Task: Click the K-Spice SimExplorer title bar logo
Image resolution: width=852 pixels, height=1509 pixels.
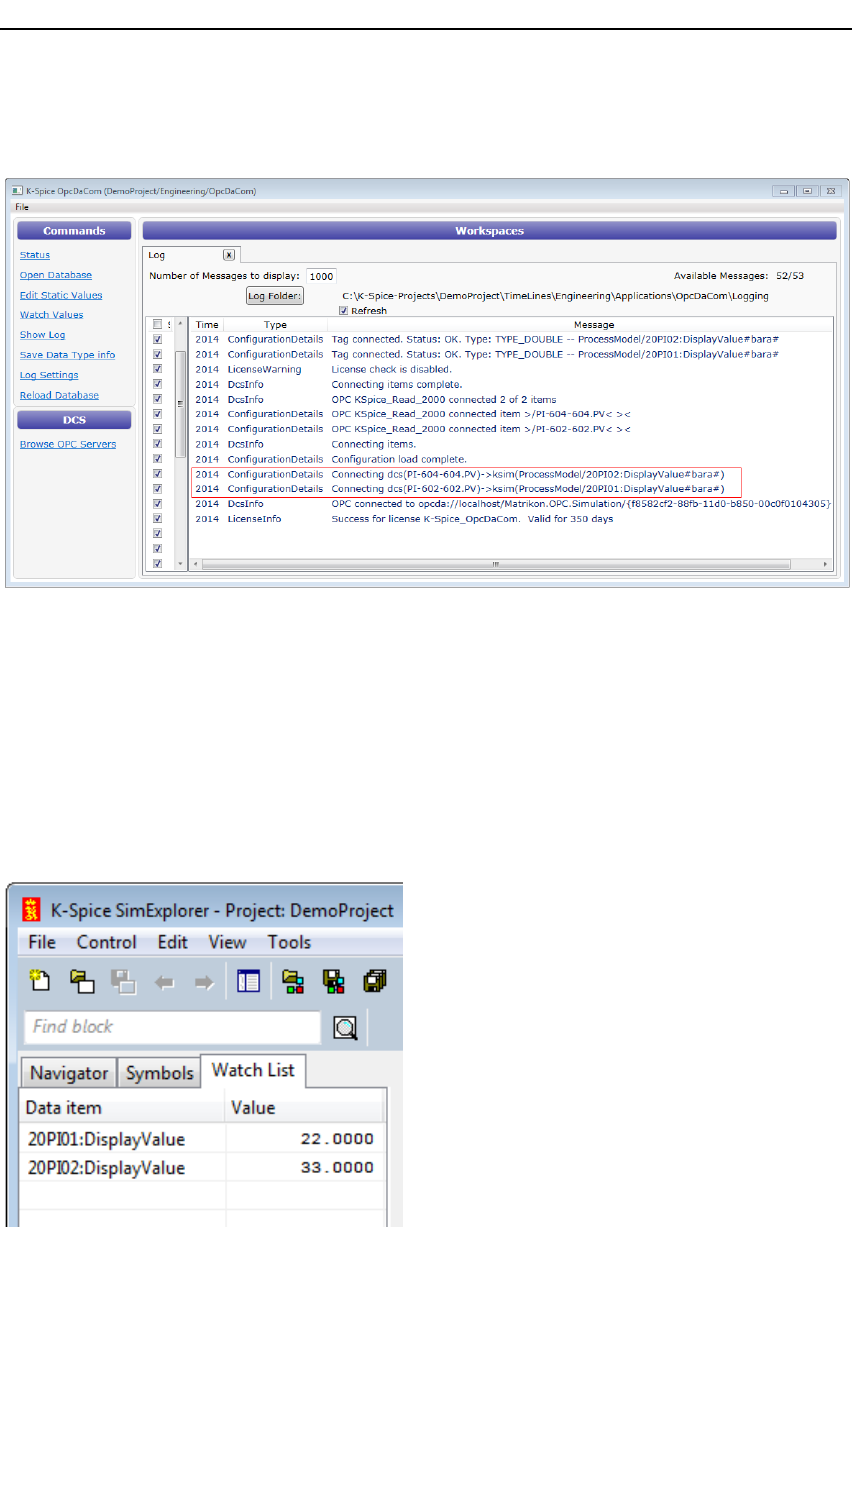Action: (x=32, y=910)
